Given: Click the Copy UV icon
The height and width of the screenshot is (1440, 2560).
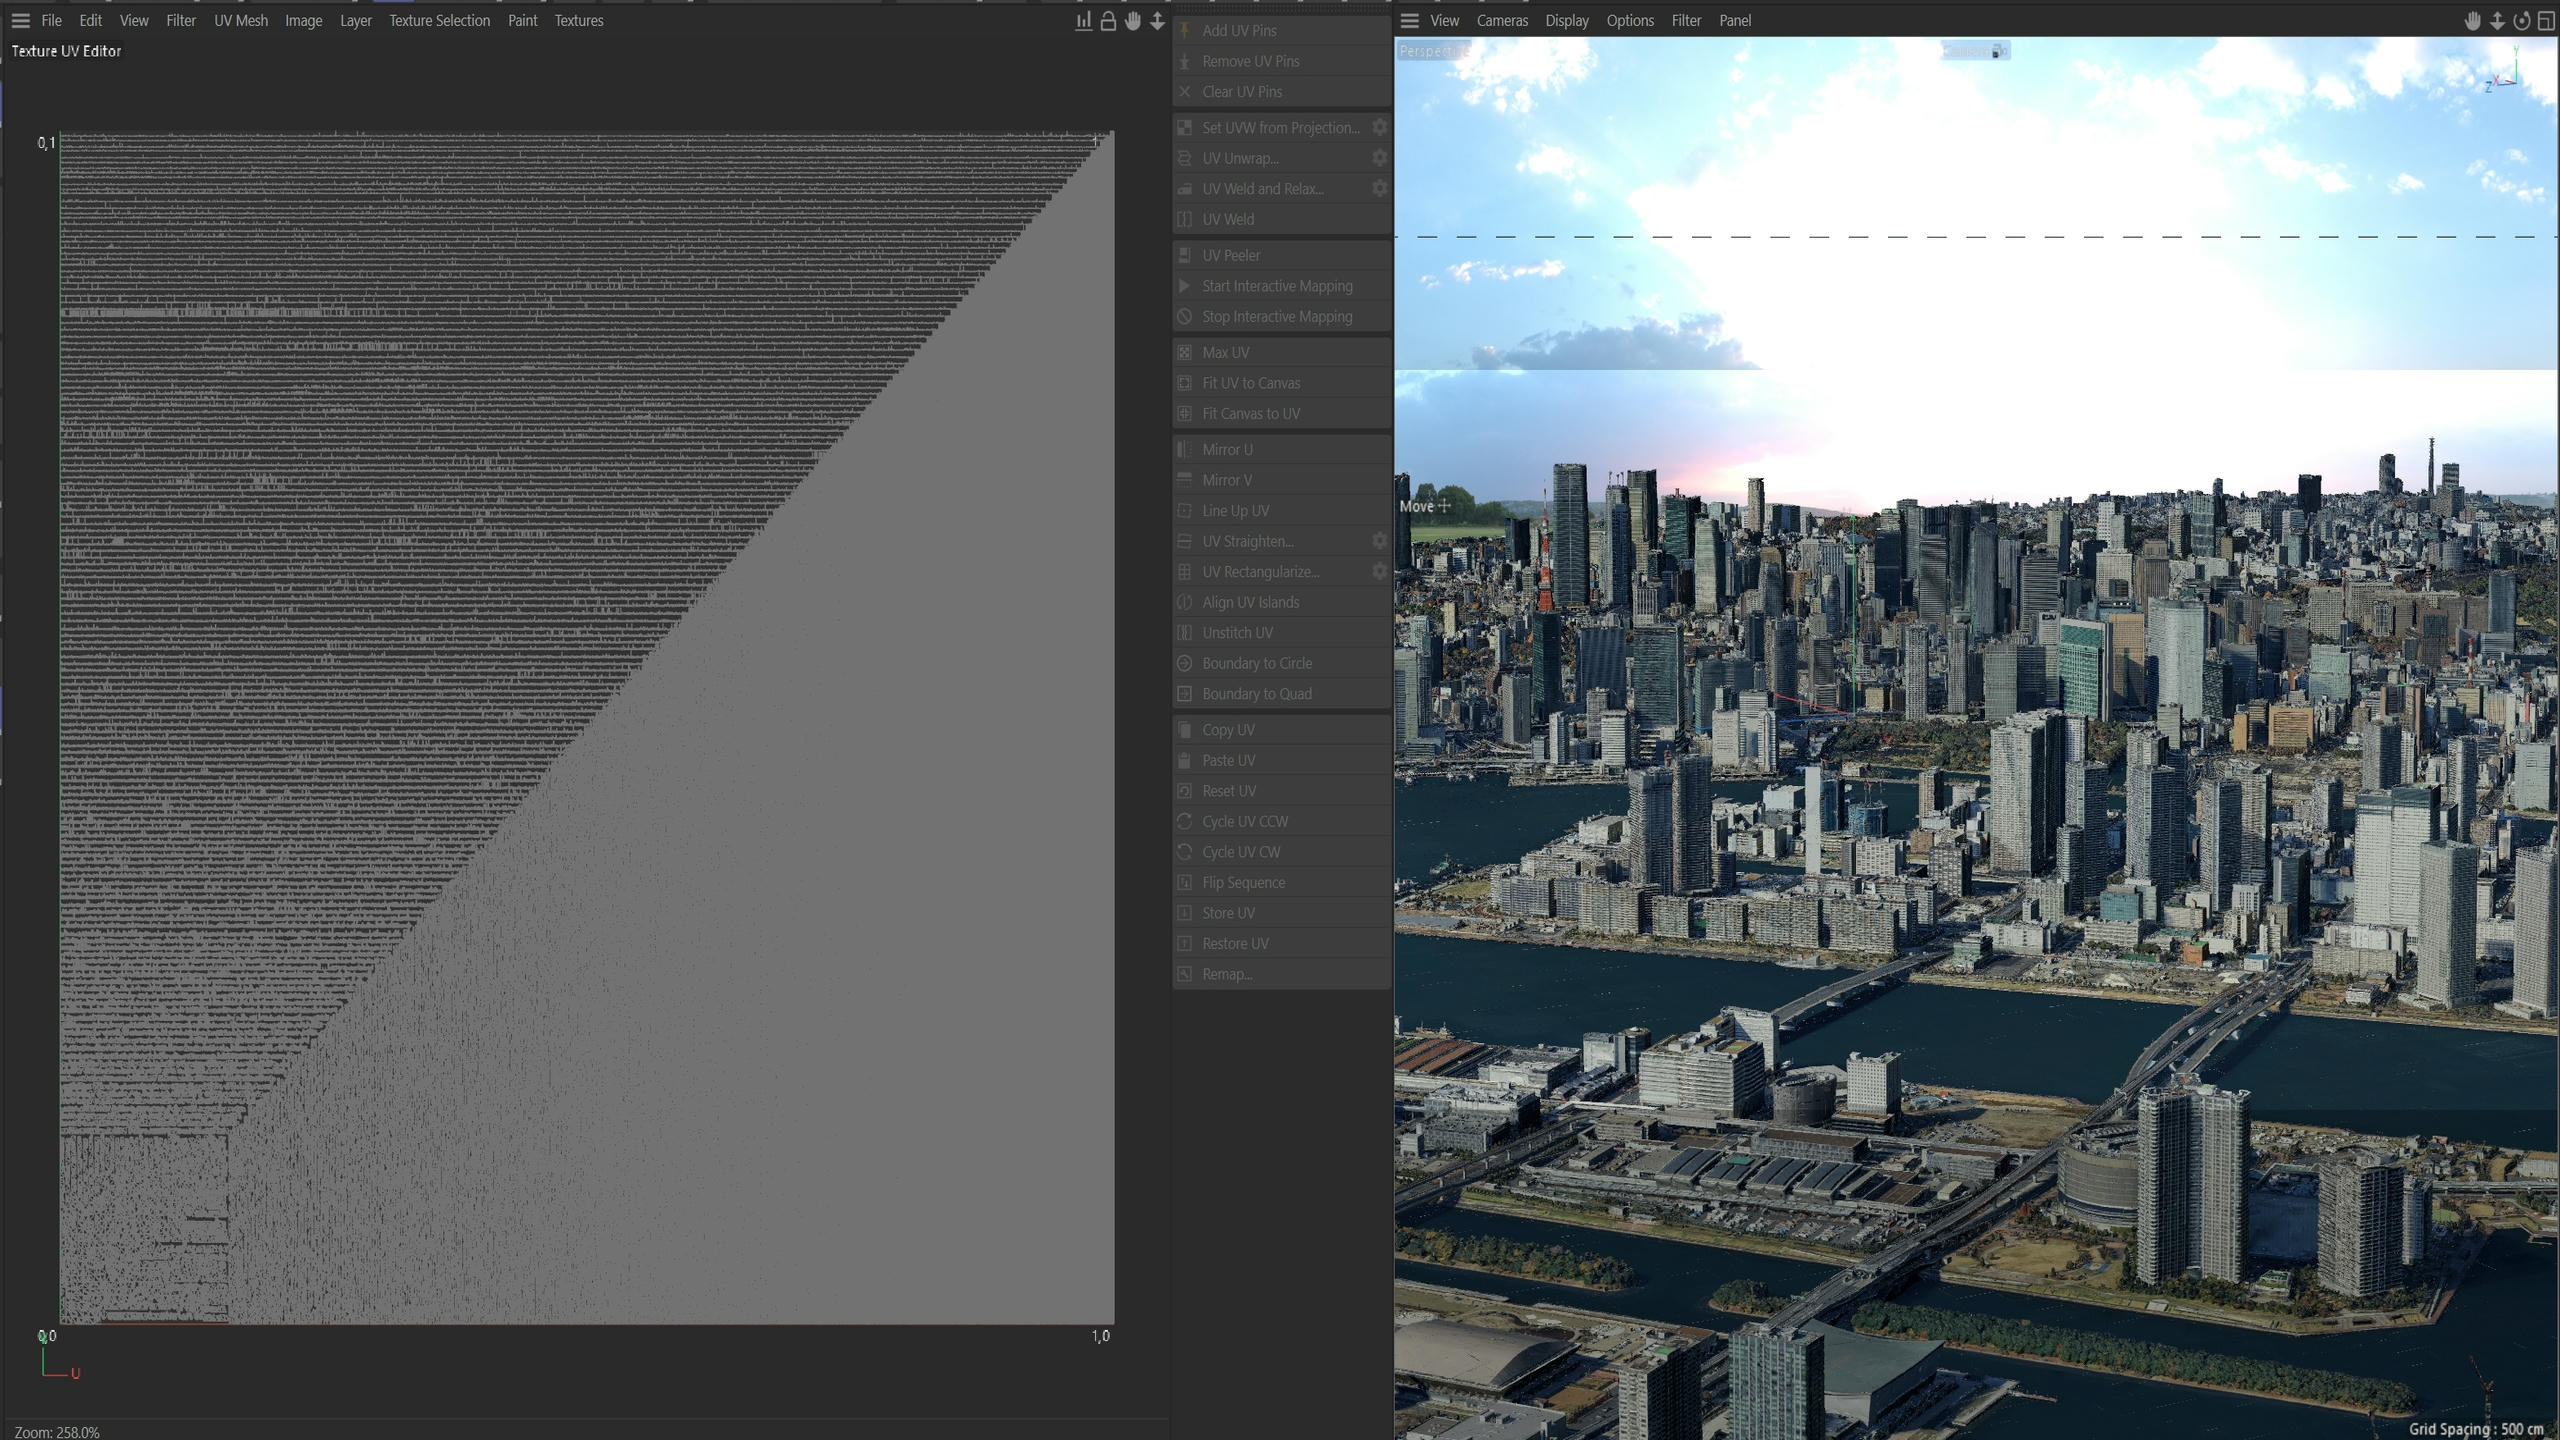Looking at the screenshot, I should [x=1185, y=730].
